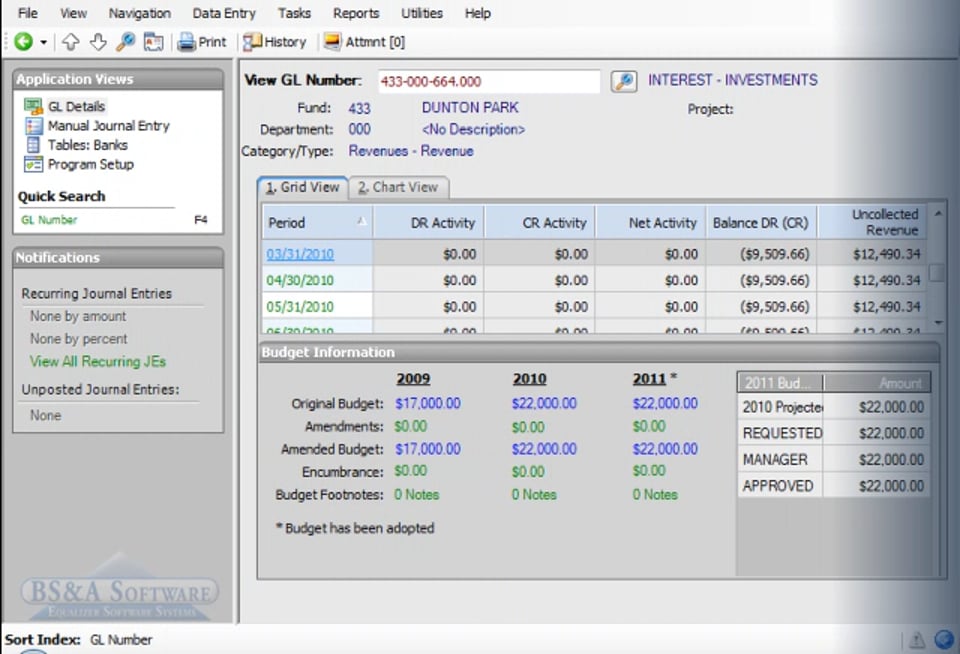Click the magnifier search icon in toolbar
This screenshot has height=654, width=960.
(125, 42)
